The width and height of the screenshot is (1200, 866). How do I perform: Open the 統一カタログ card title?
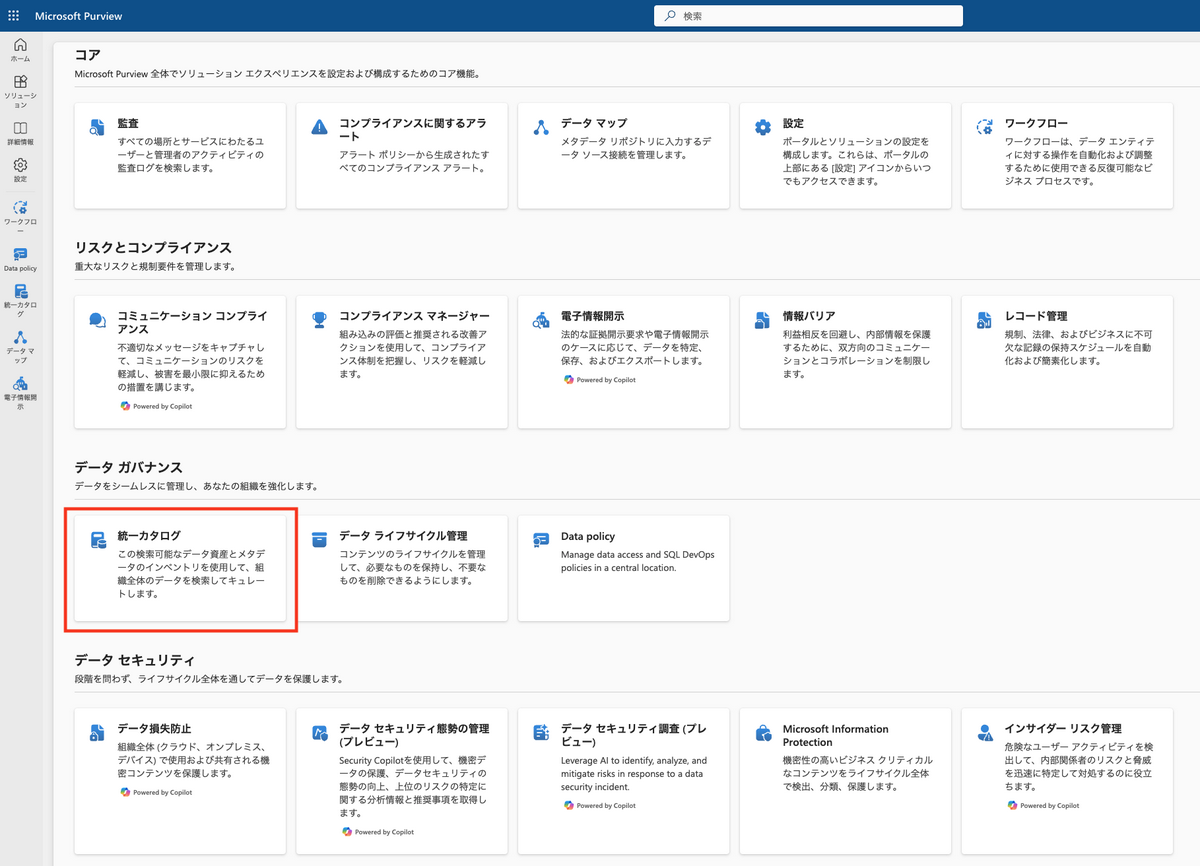coord(149,536)
